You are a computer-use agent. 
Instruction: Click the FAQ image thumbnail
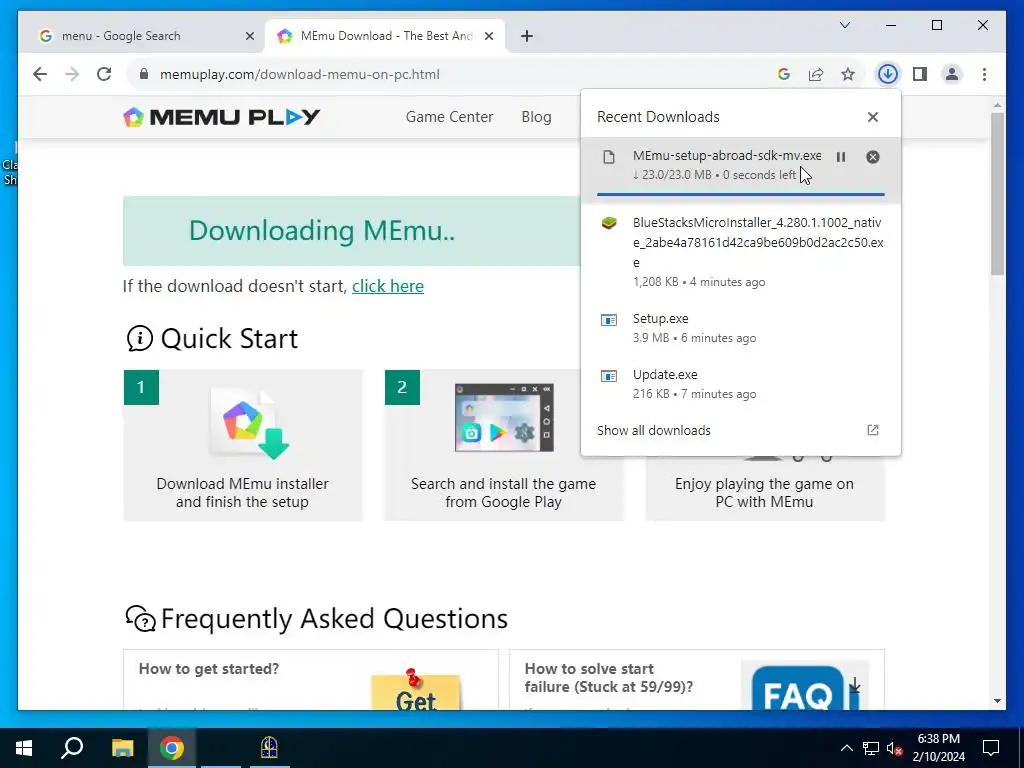[x=805, y=686]
